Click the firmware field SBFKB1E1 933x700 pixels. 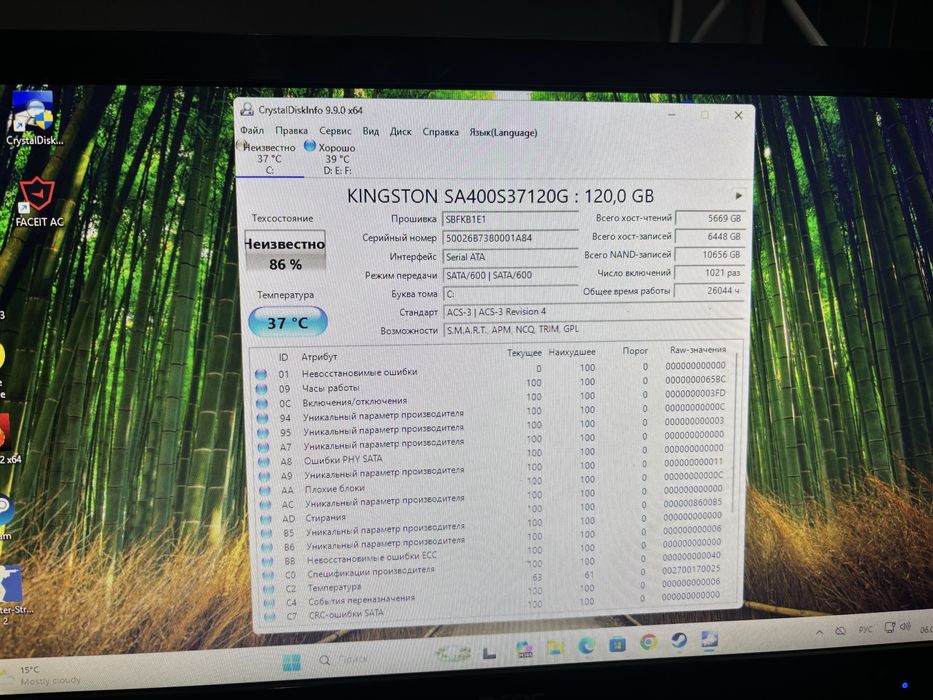tap(510, 219)
